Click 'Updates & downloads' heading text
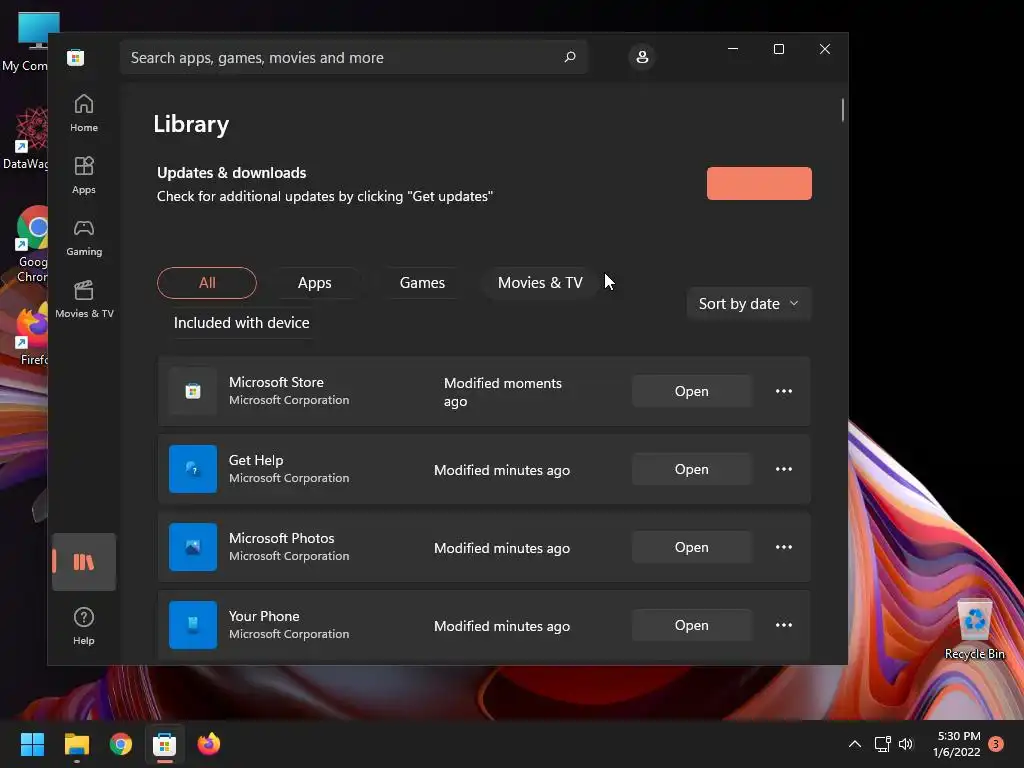The height and width of the screenshot is (768, 1024). [231, 173]
